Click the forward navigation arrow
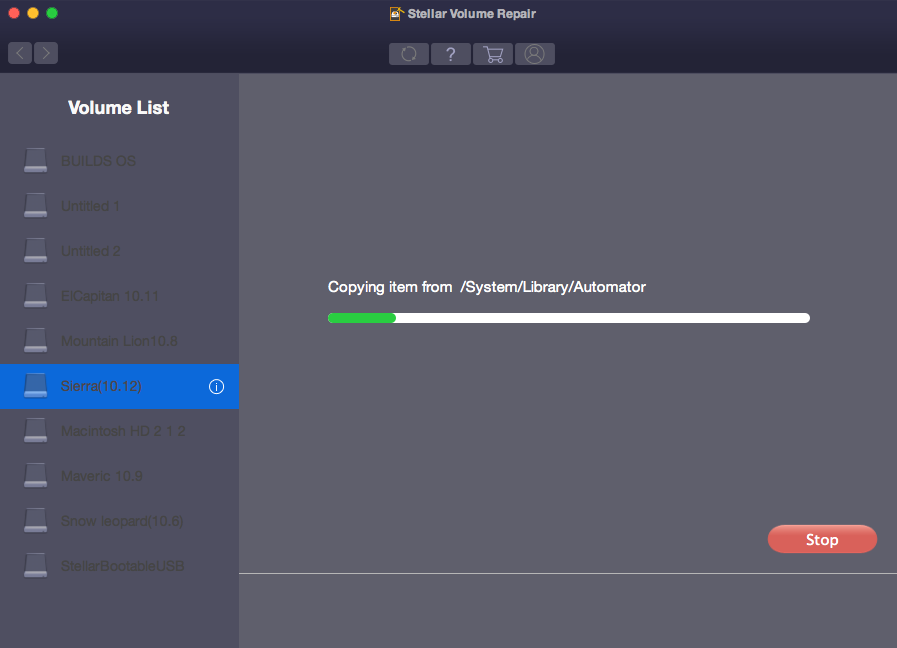 46,53
